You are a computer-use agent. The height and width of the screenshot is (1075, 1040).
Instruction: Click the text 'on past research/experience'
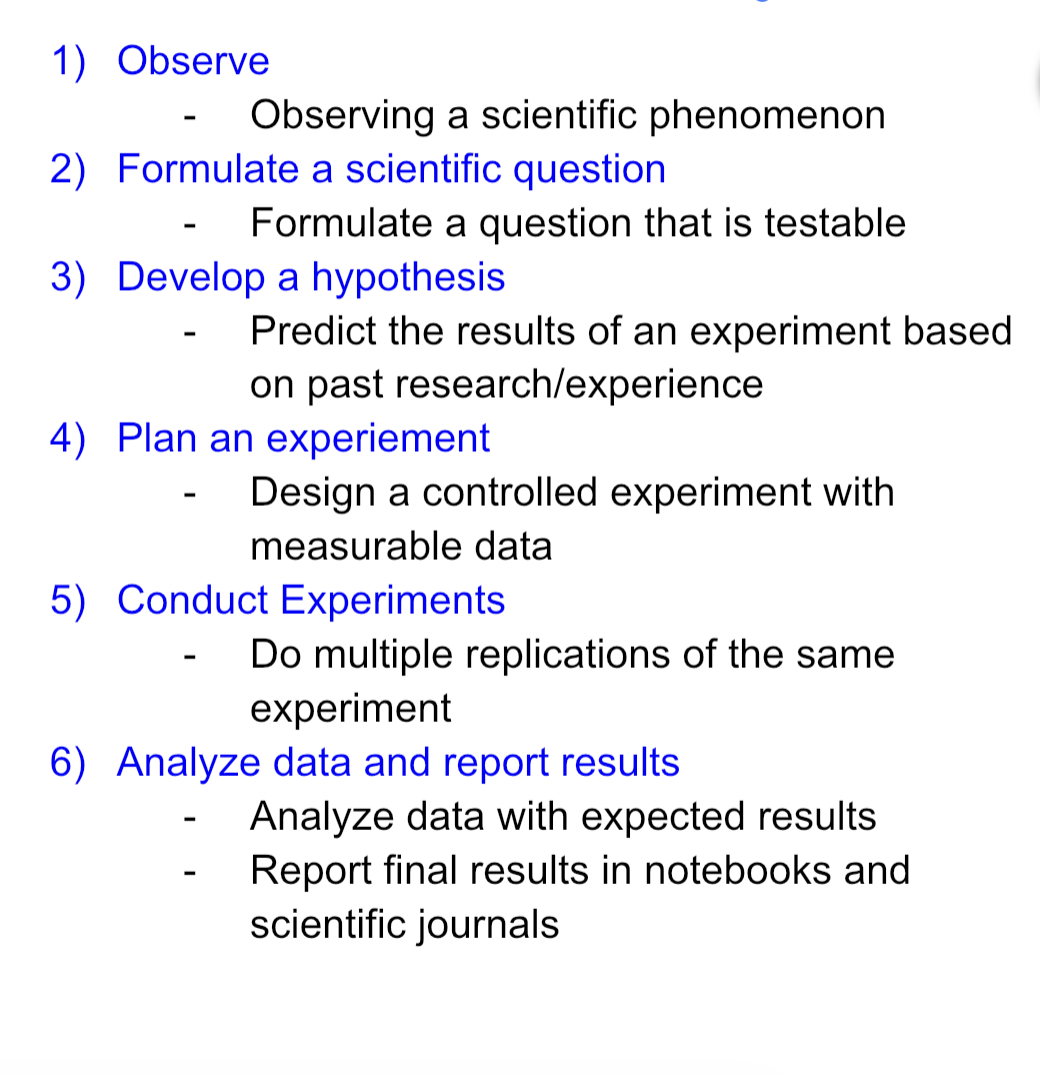507,385
